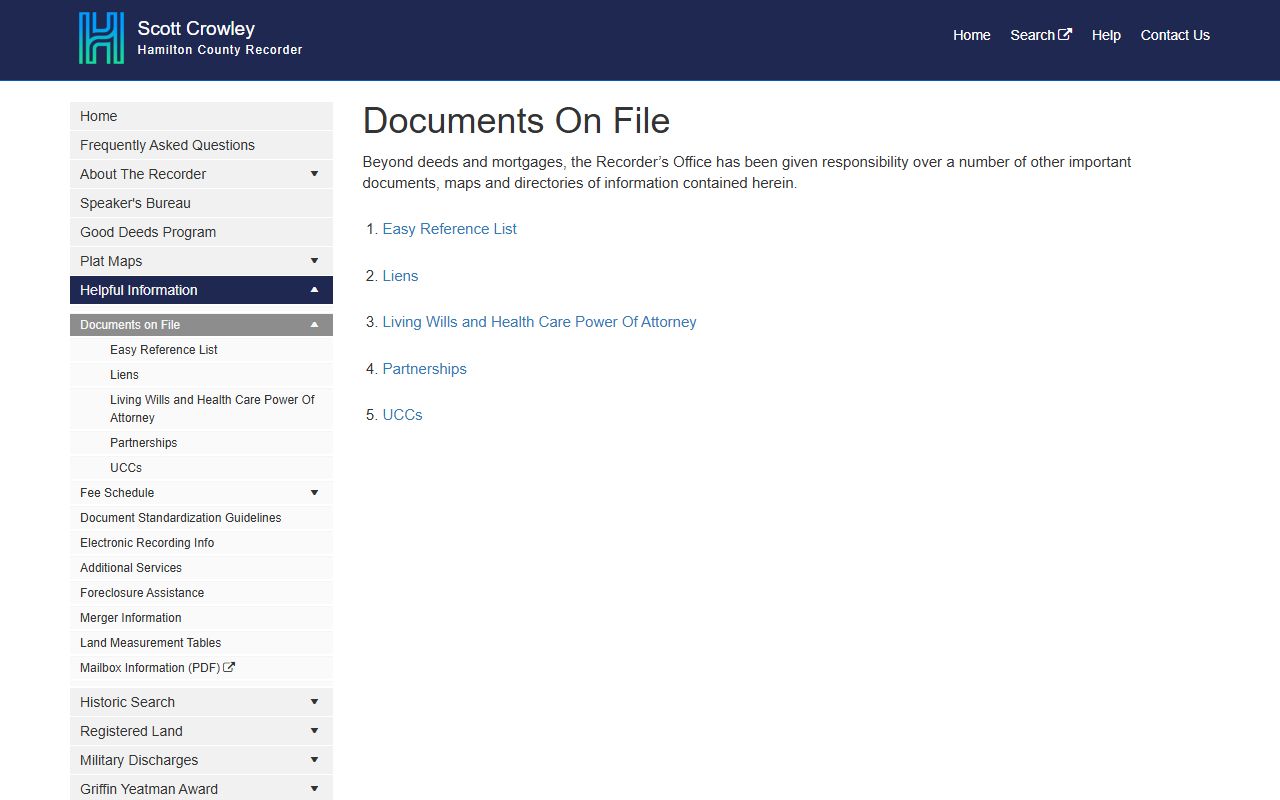The width and height of the screenshot is (1280, 800).
Task: Expand the Fee Schedule arrow
Action: 314,493
